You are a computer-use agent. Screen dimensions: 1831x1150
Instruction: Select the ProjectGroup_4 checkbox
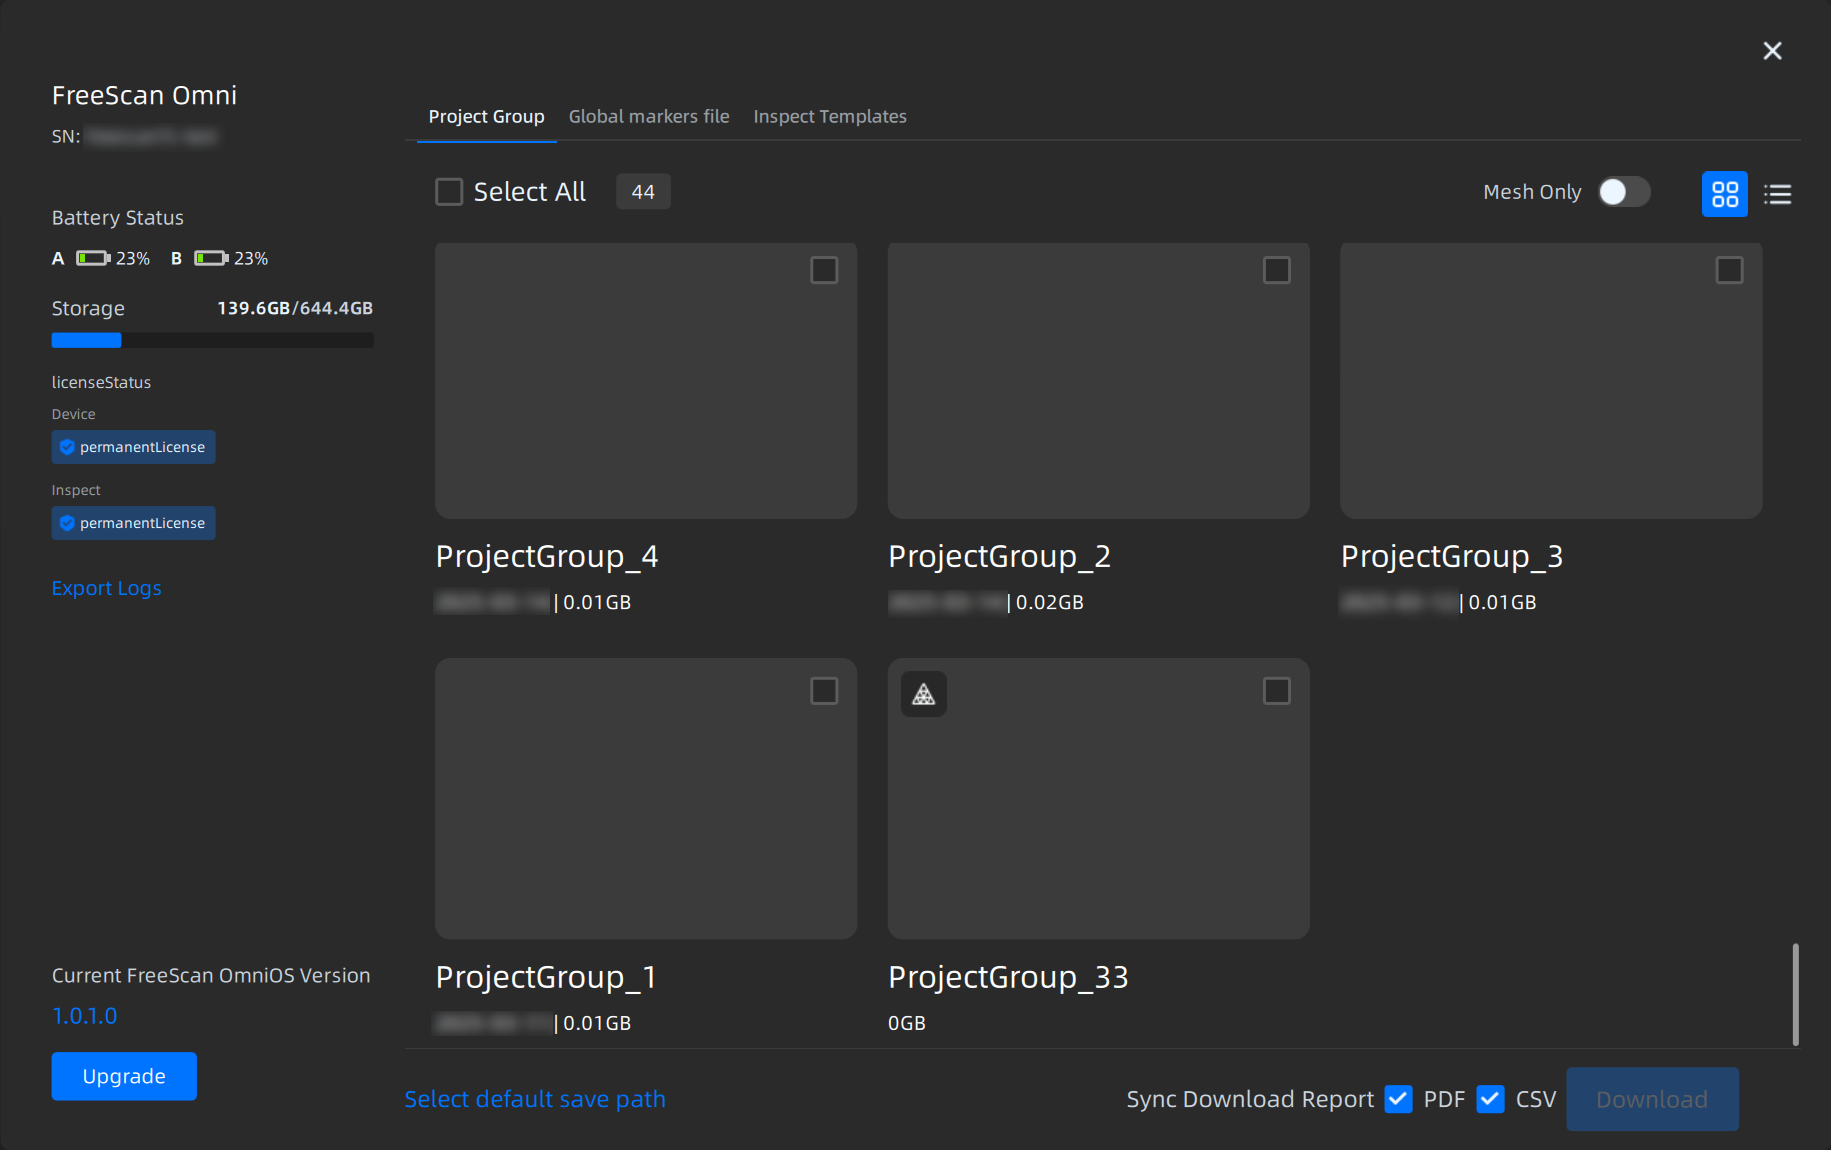pyautogui.click(x=823, y=271)
